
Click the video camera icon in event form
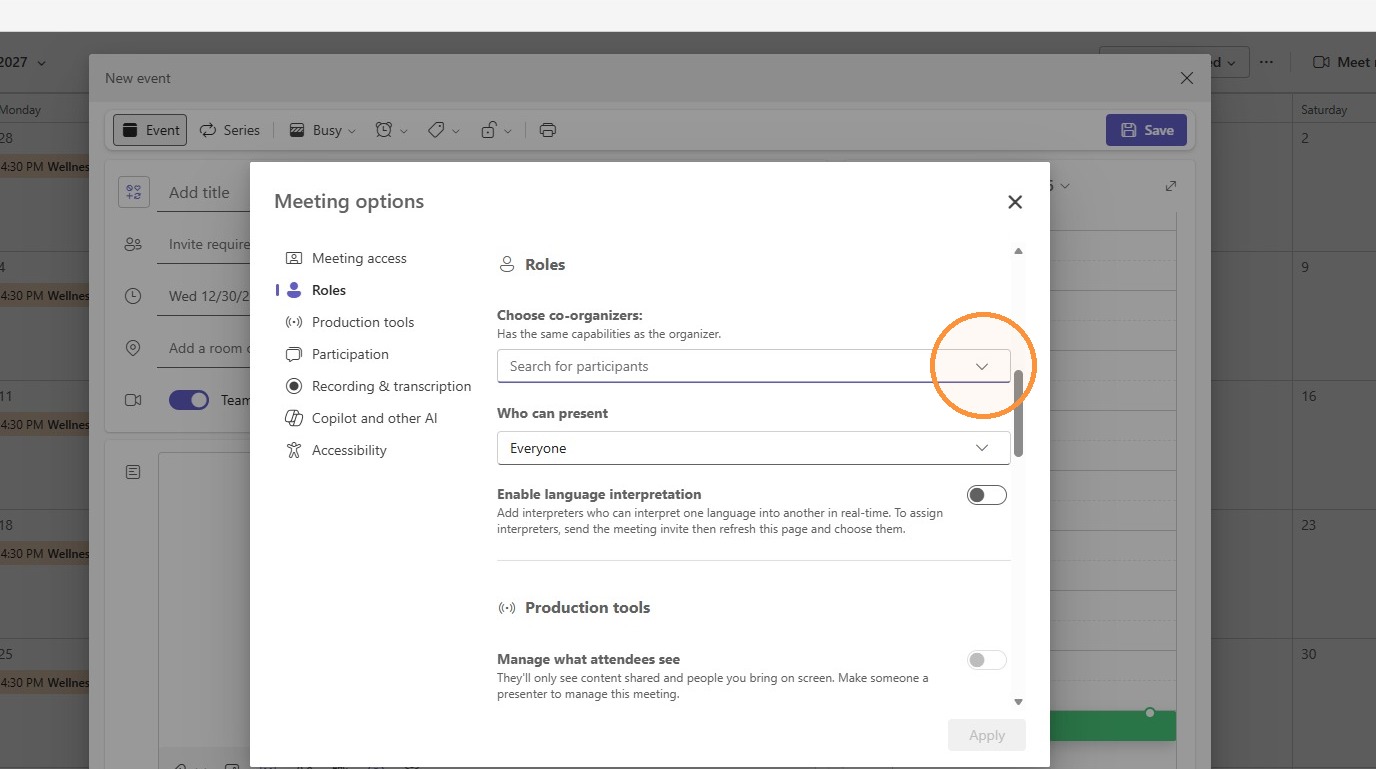(x=133, y=400)
